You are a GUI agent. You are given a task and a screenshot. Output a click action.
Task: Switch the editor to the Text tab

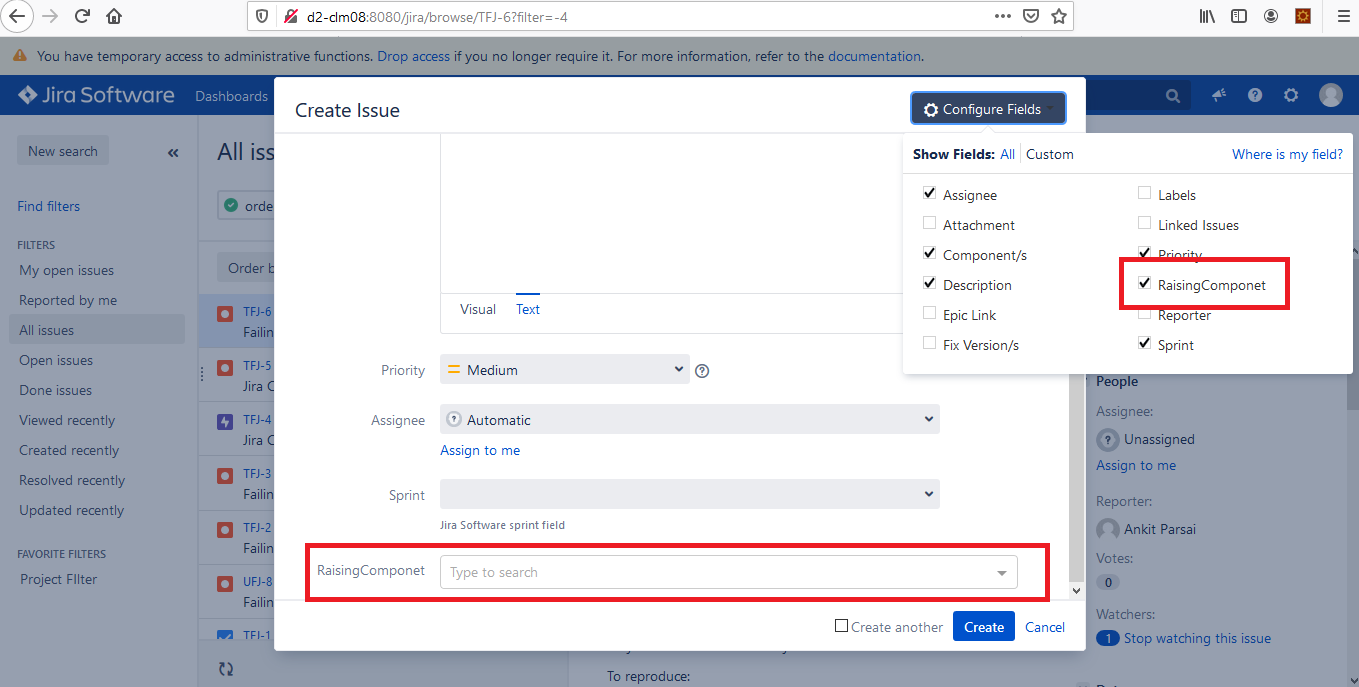(x=528, y=310)
